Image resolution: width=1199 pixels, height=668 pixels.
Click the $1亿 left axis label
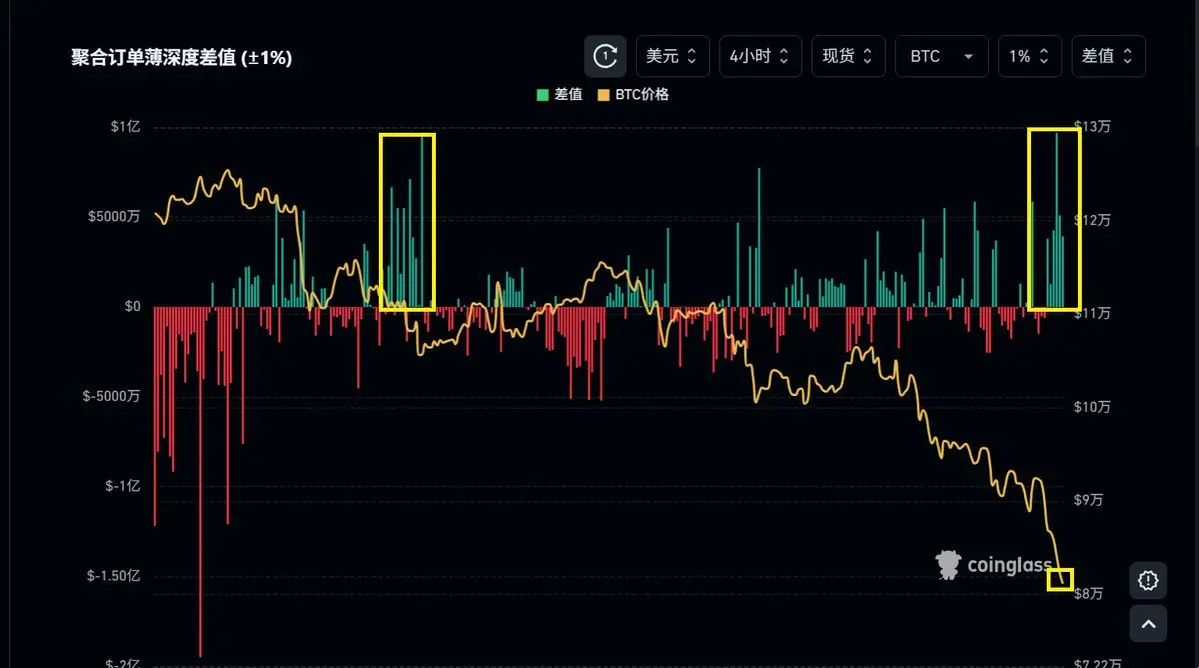click(125, 127)
